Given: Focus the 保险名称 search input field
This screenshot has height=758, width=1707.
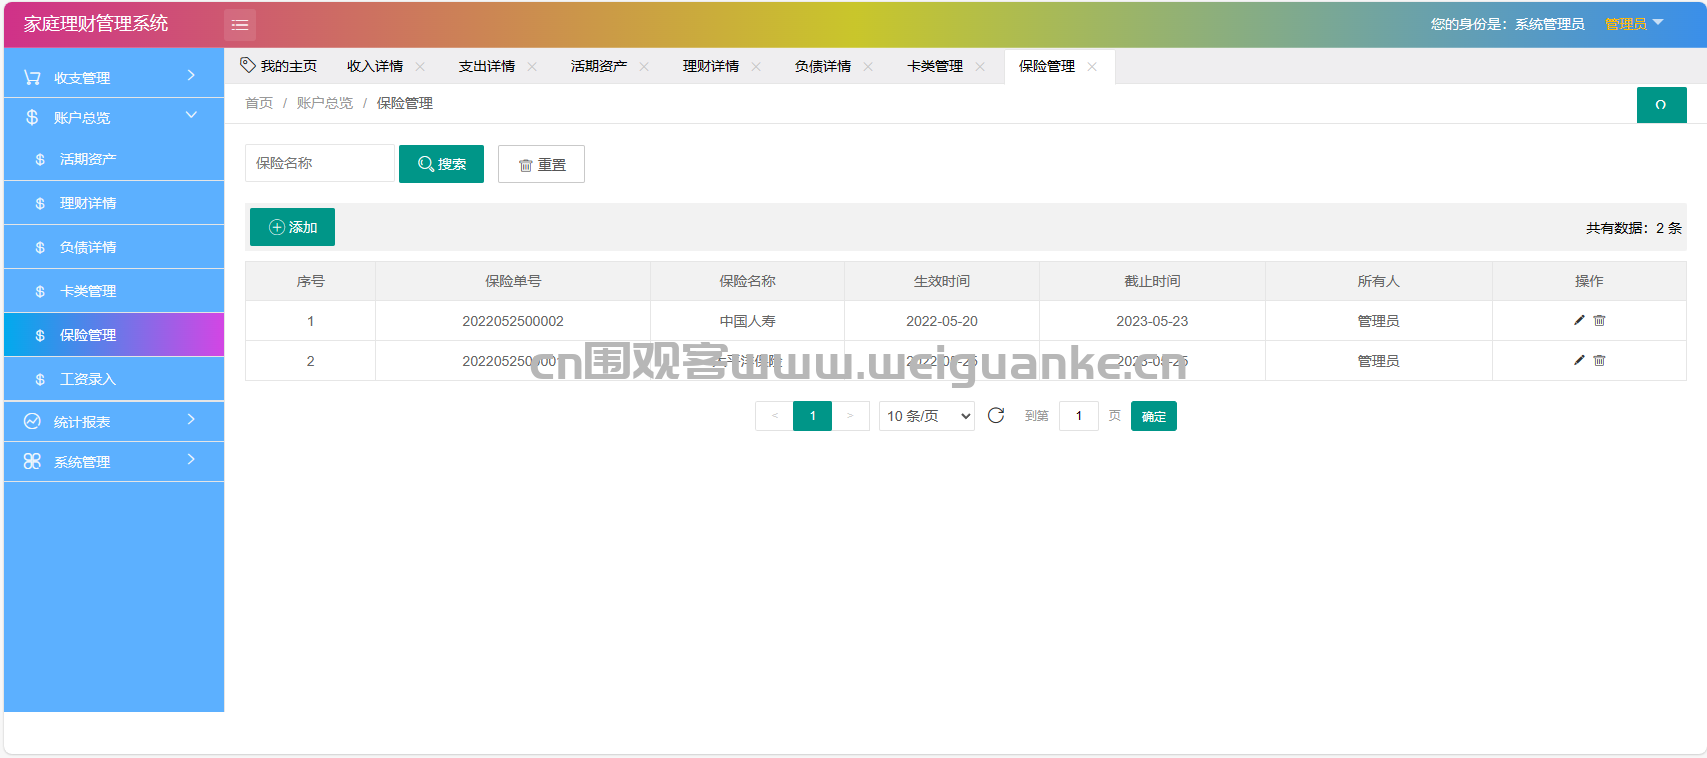Looking at the screenshot, I should click(x=320, y=163).
